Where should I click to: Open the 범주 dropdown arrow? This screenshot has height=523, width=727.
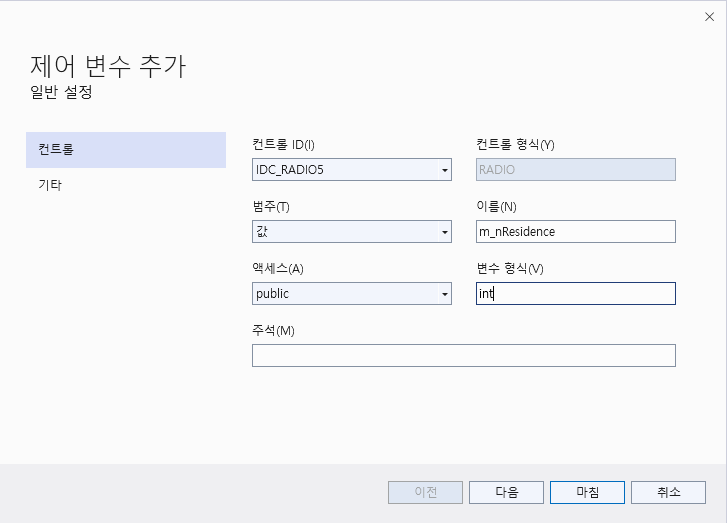444,232
